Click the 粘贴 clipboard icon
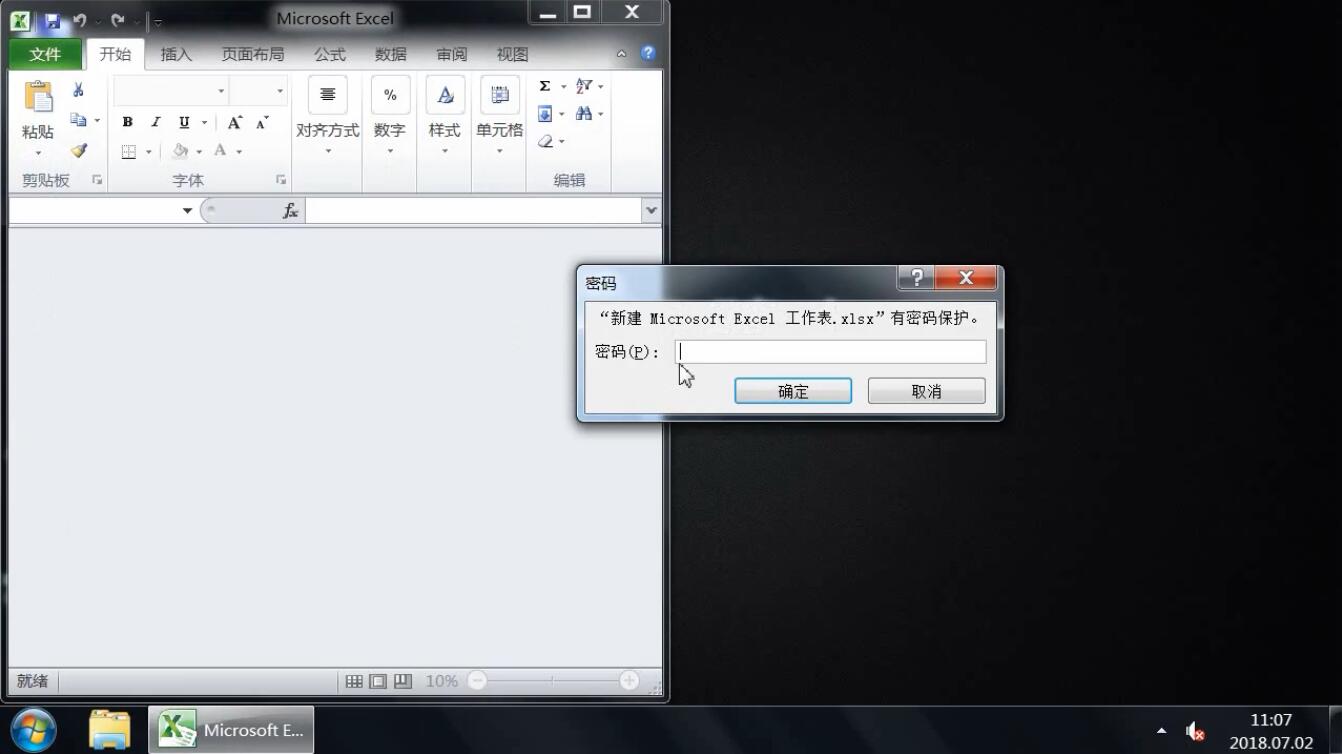 38,98
